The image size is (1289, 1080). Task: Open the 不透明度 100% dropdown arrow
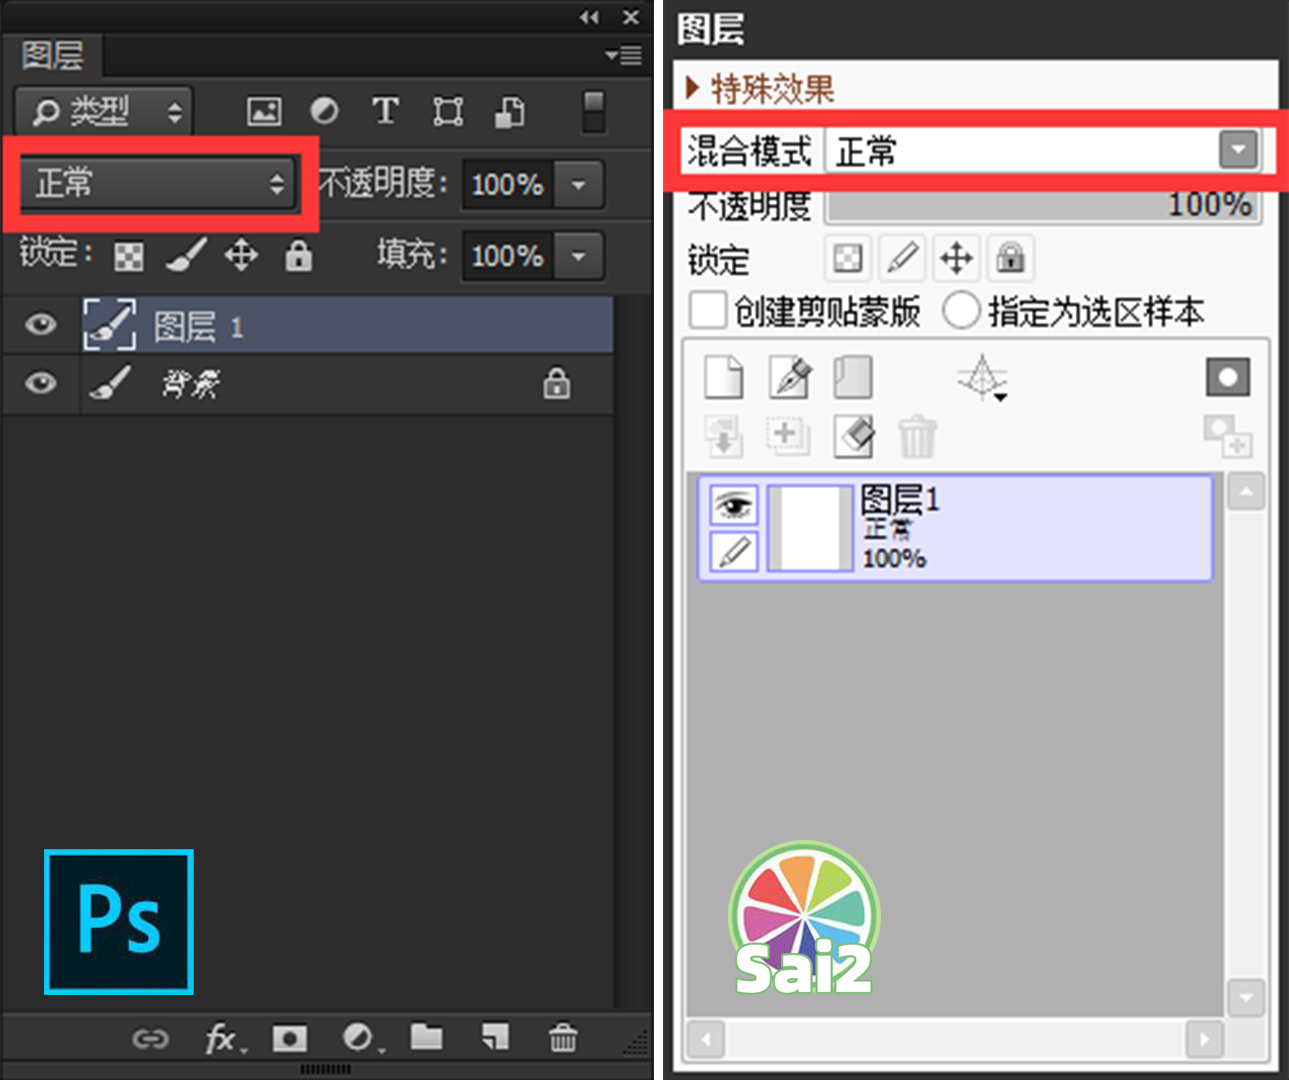(x=578, y=184)
